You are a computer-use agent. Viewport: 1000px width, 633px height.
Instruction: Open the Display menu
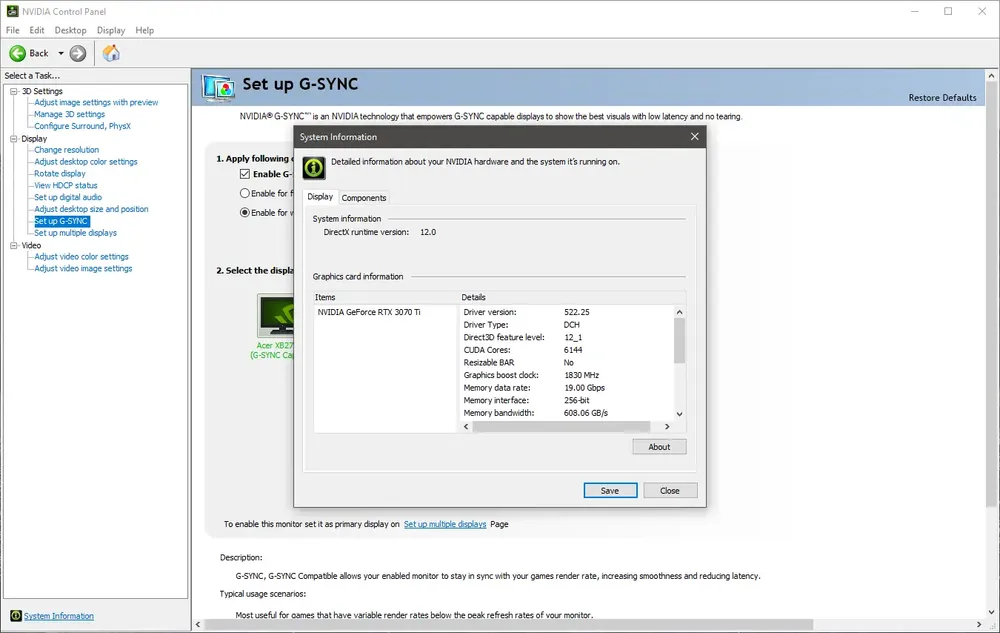pos(111,30)
